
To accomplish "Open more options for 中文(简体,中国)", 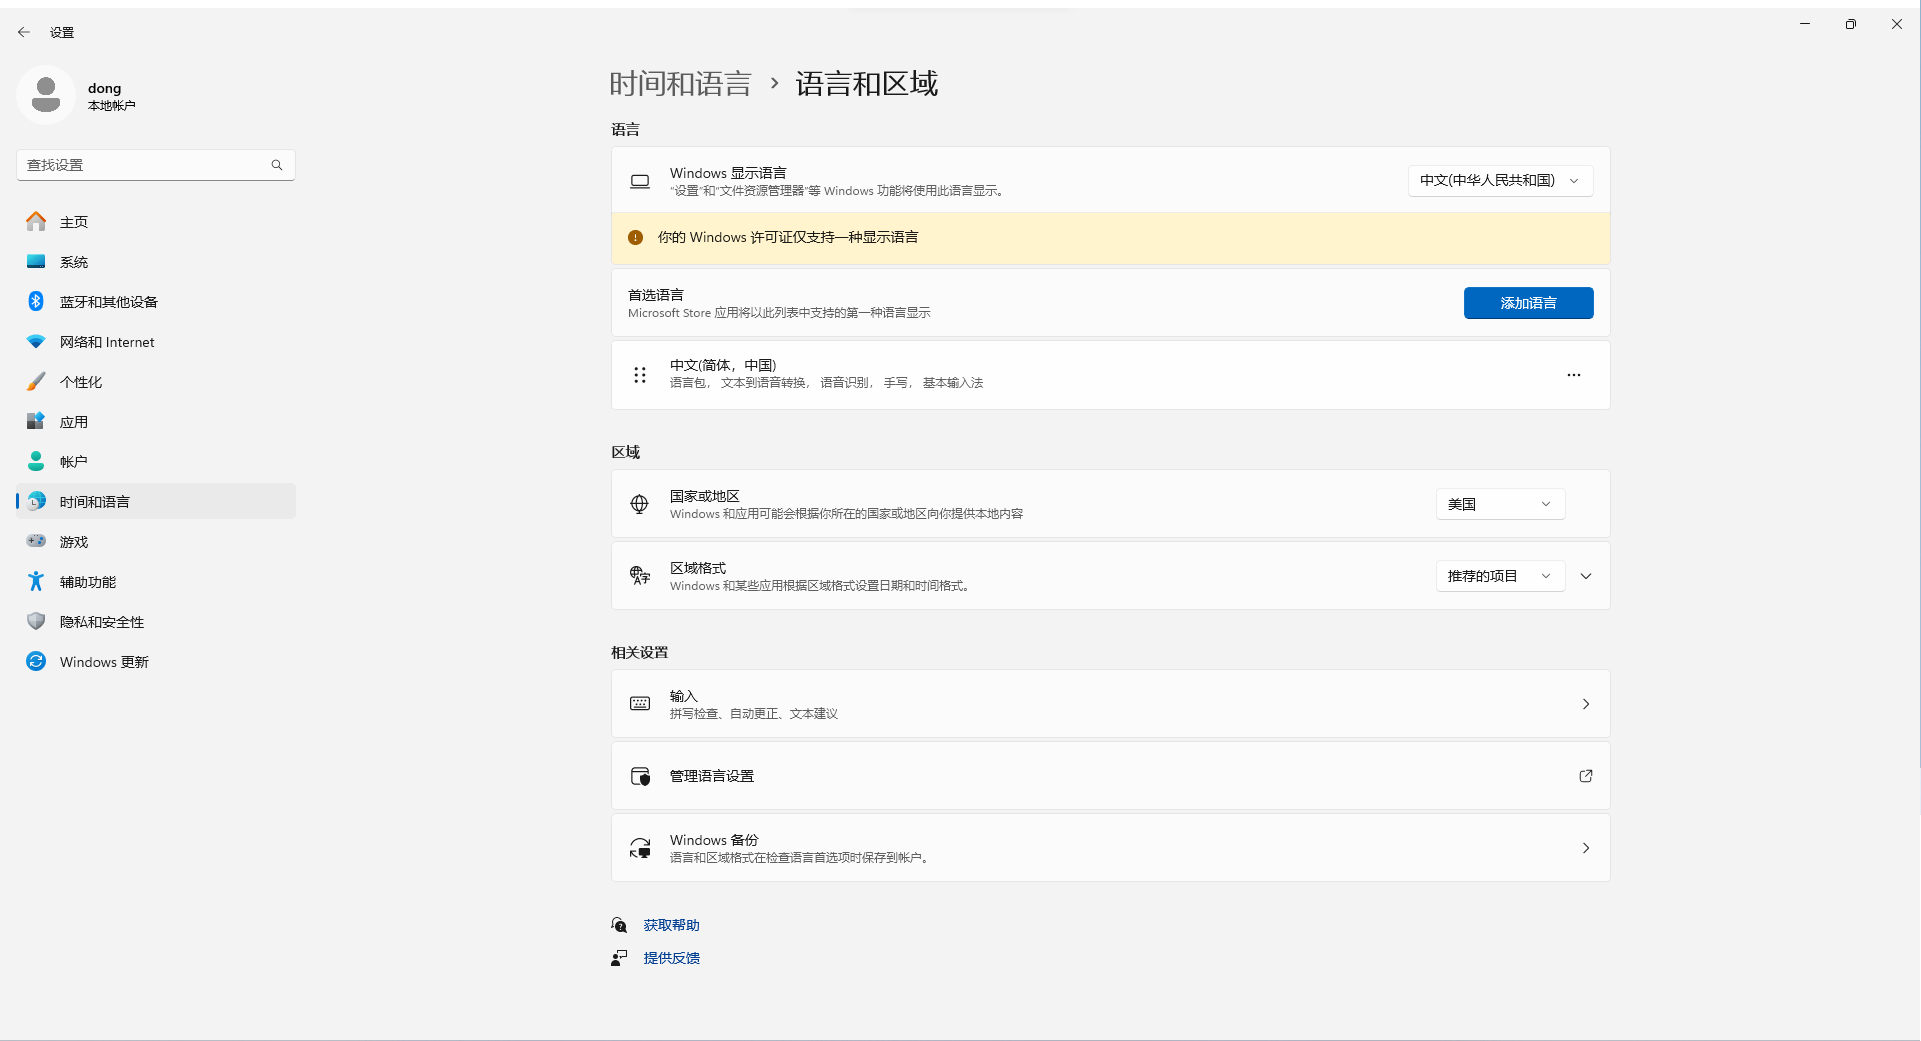I will tap(1573, 375).
